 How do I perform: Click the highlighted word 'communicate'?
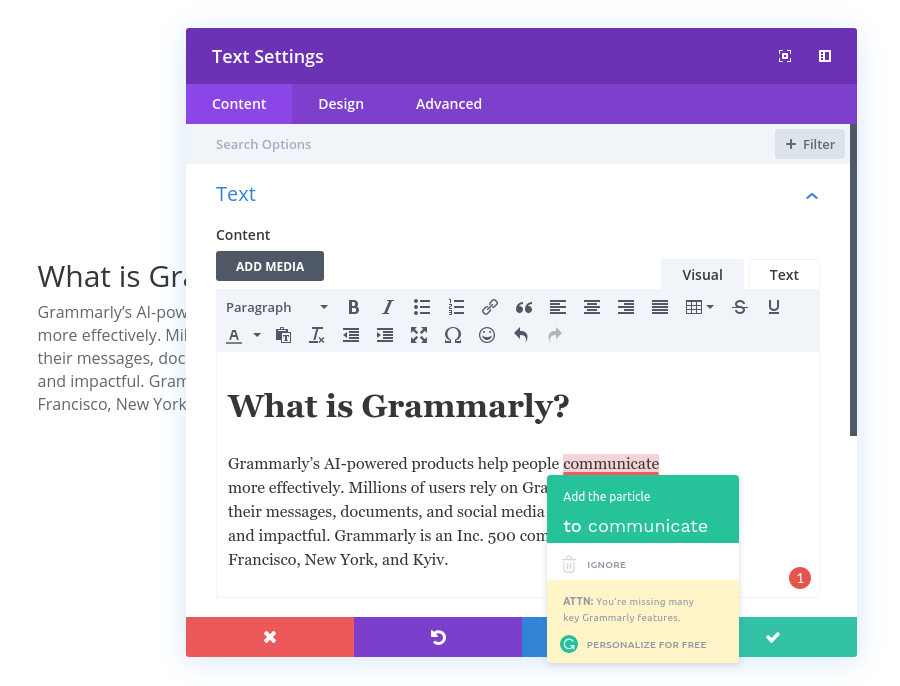(611, 464)
